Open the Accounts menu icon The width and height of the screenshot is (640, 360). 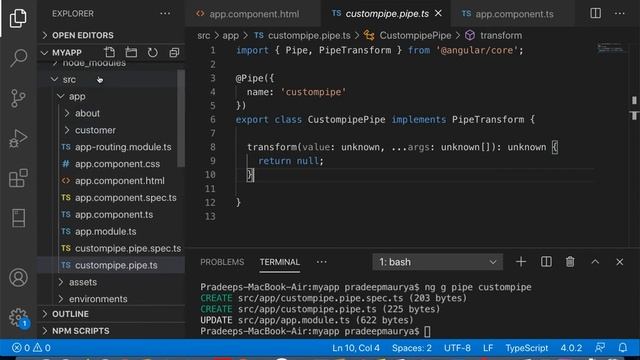18,278
